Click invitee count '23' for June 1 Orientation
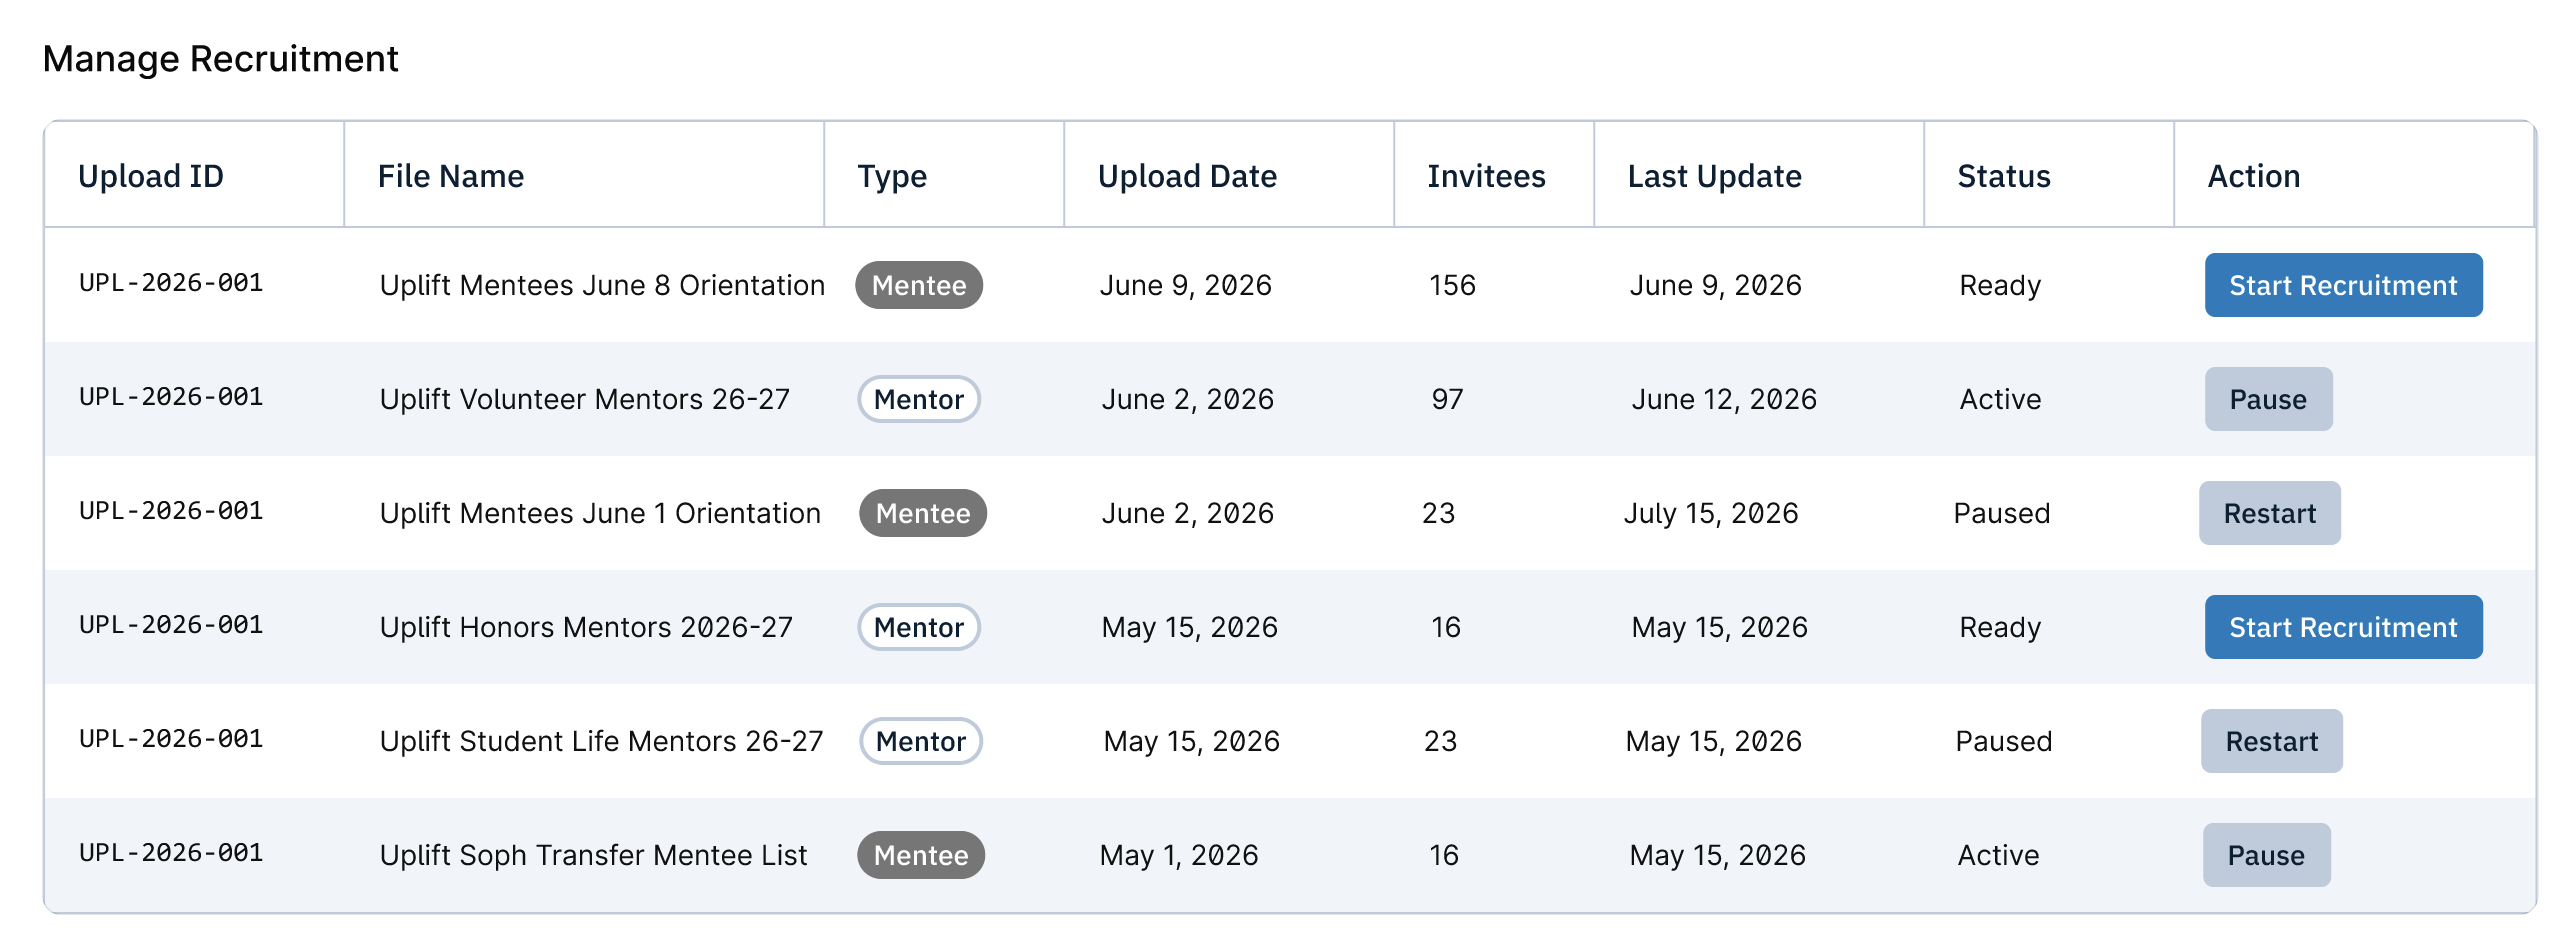 [1438, 513]
